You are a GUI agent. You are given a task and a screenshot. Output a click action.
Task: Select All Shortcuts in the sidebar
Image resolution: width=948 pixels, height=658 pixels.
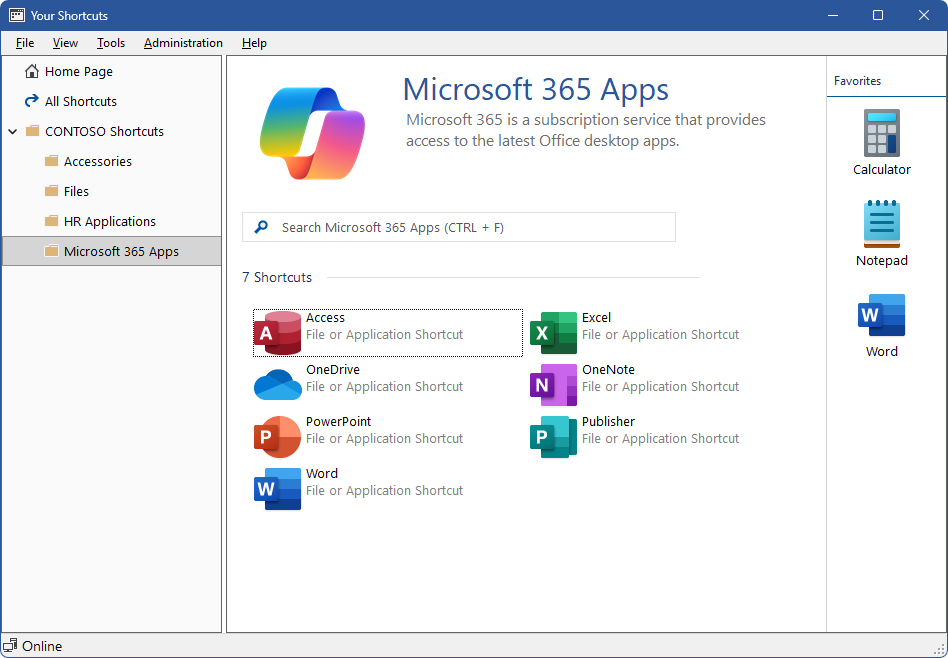pos(80,102)
